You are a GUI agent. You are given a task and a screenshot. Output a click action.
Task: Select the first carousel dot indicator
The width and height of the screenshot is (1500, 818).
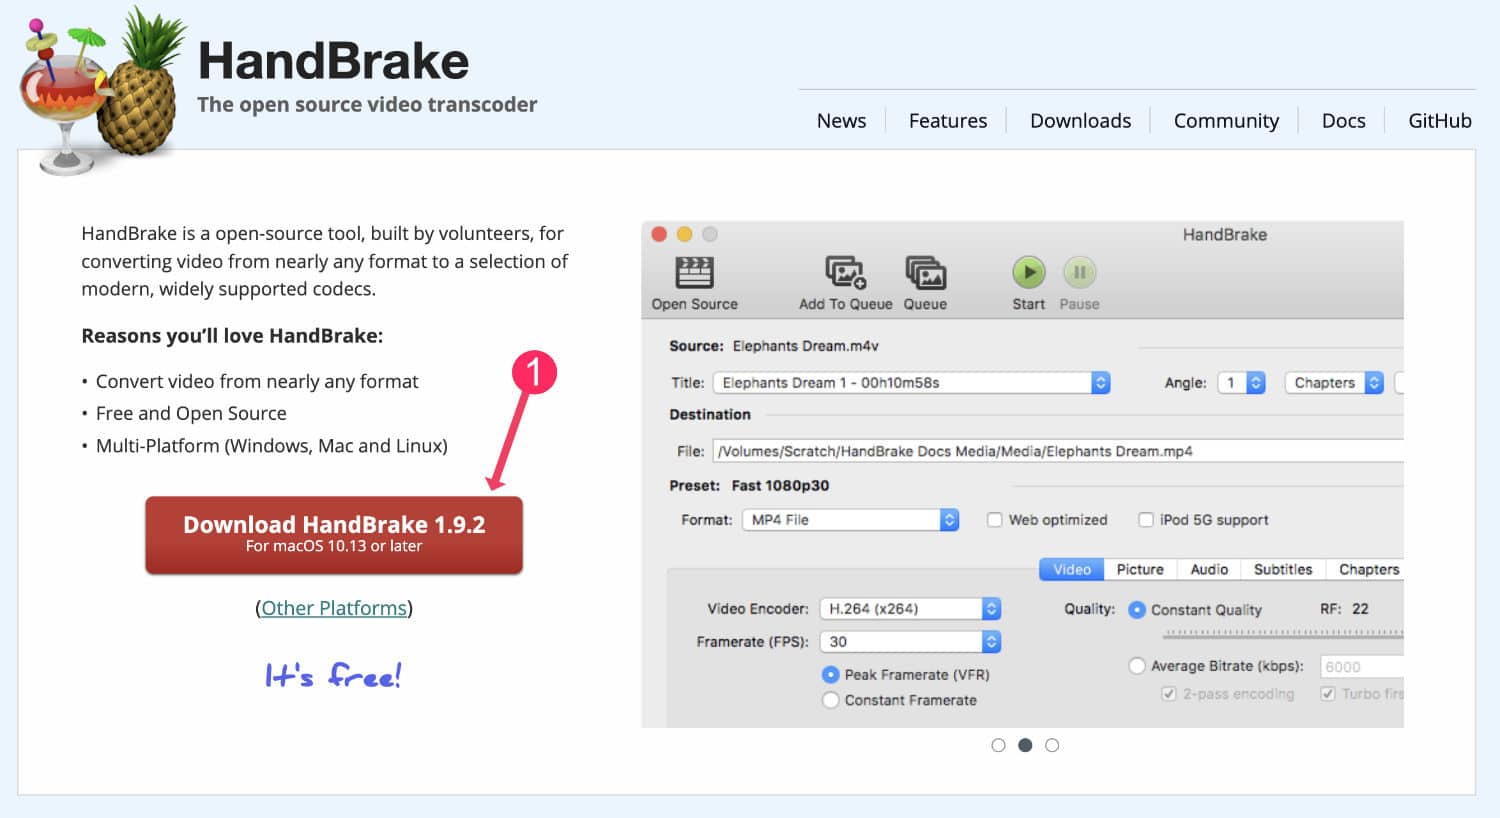point(998,745)
